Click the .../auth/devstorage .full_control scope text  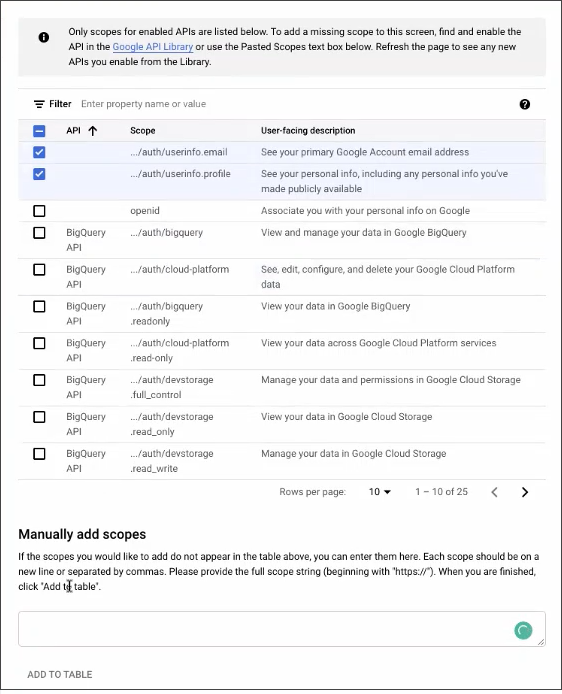(x=172, y=387)
